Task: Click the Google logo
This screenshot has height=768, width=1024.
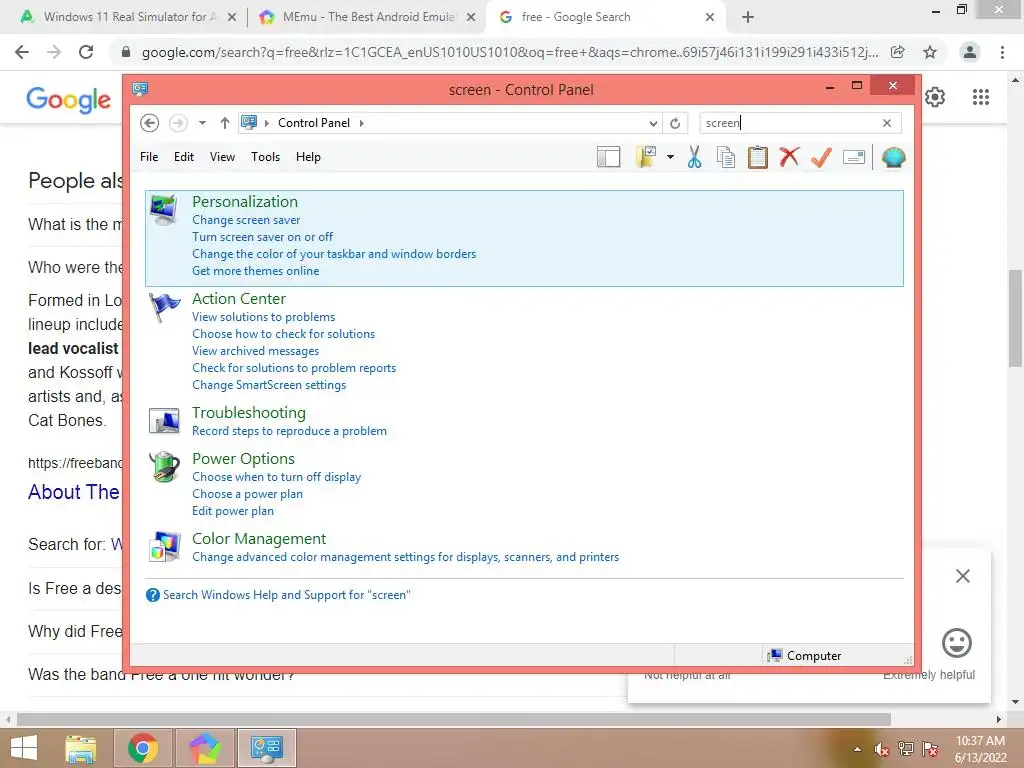Action: pyautogui.click(x=69, y=99)
